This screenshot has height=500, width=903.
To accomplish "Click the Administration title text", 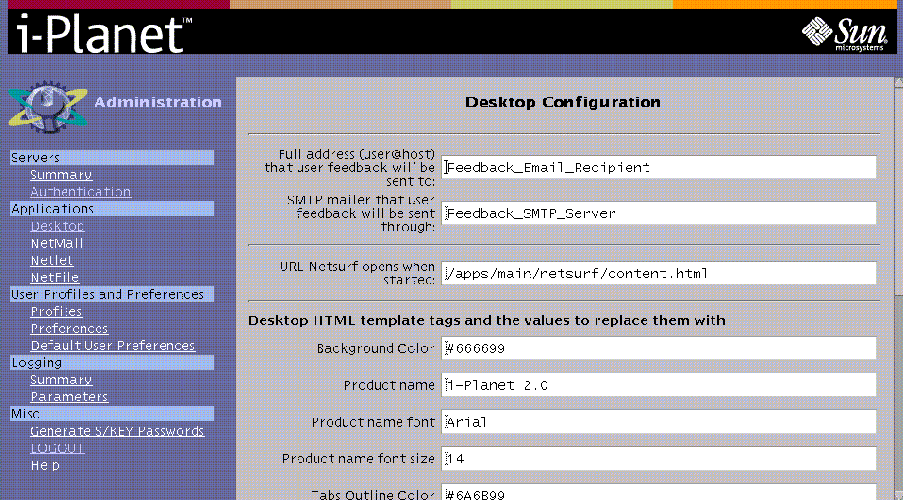I will (158, 102).
